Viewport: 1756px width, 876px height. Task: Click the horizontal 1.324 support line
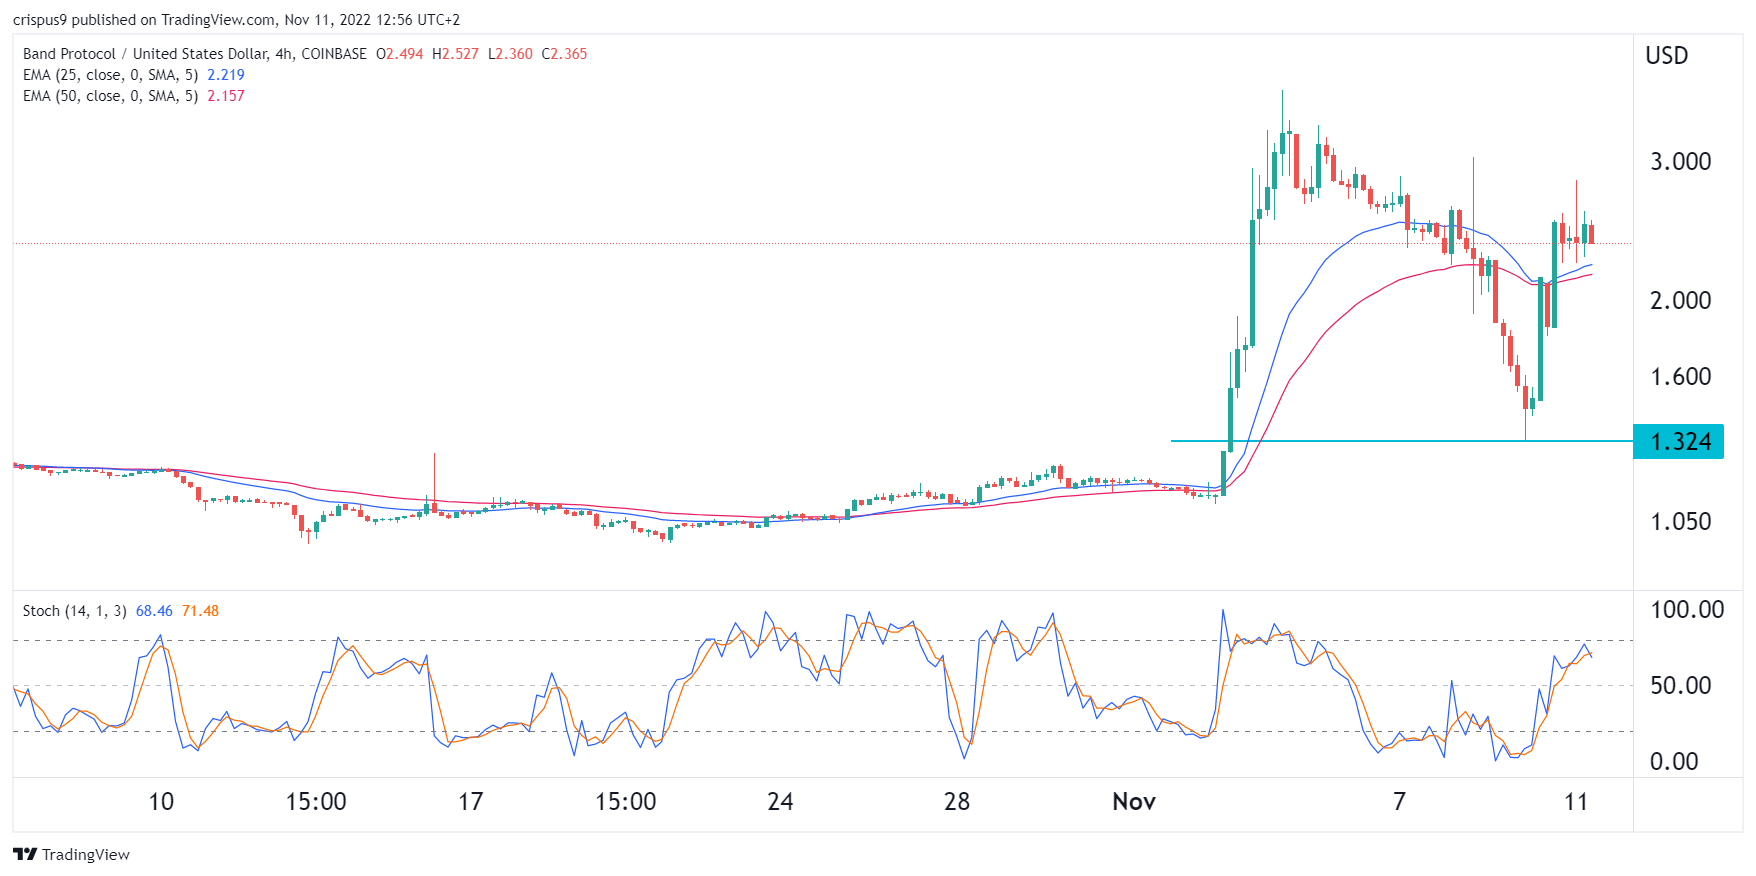(x=1401, y=441)
